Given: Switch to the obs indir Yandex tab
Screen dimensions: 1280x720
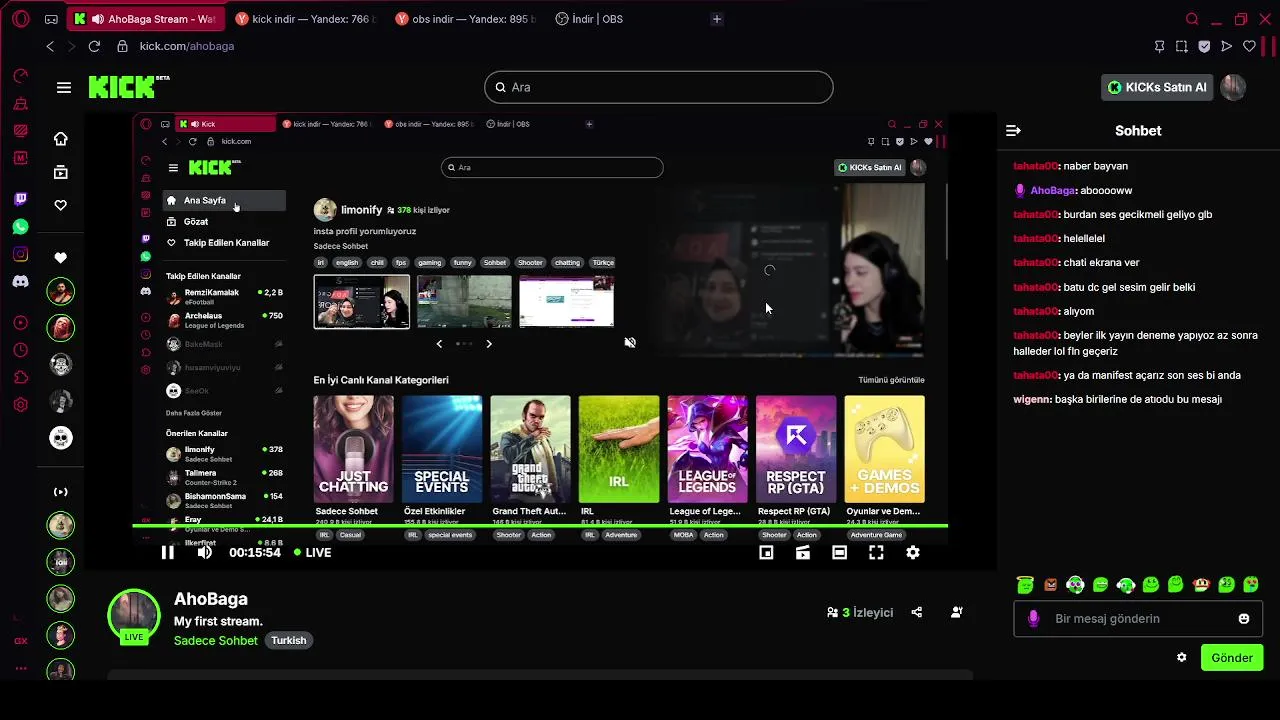Looking at the screenshot, I should point(465,19).
